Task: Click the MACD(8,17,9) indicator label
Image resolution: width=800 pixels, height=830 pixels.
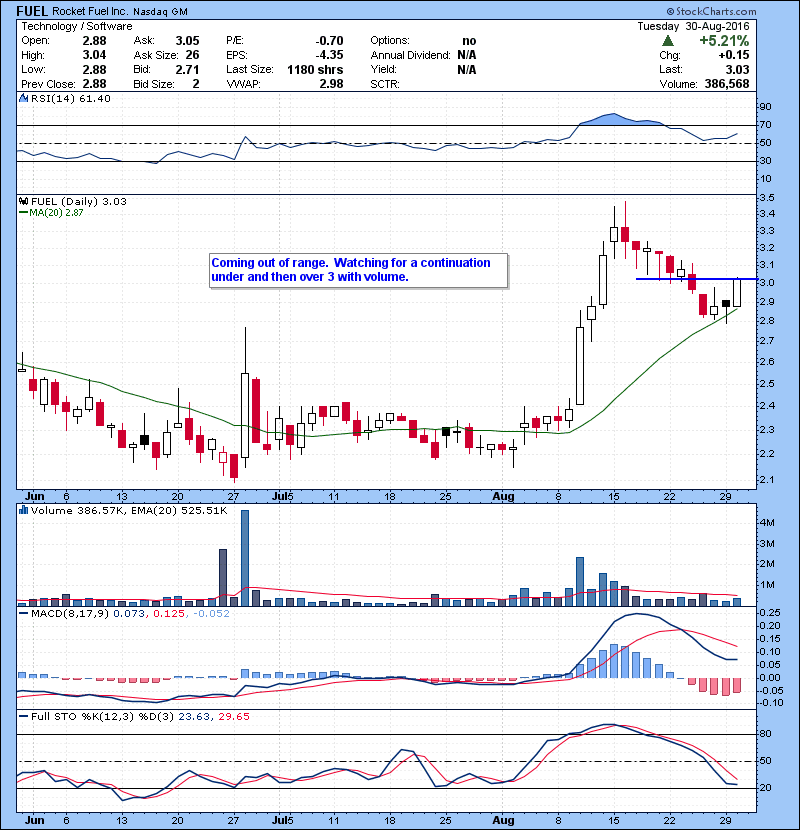Action: (70, 614)
